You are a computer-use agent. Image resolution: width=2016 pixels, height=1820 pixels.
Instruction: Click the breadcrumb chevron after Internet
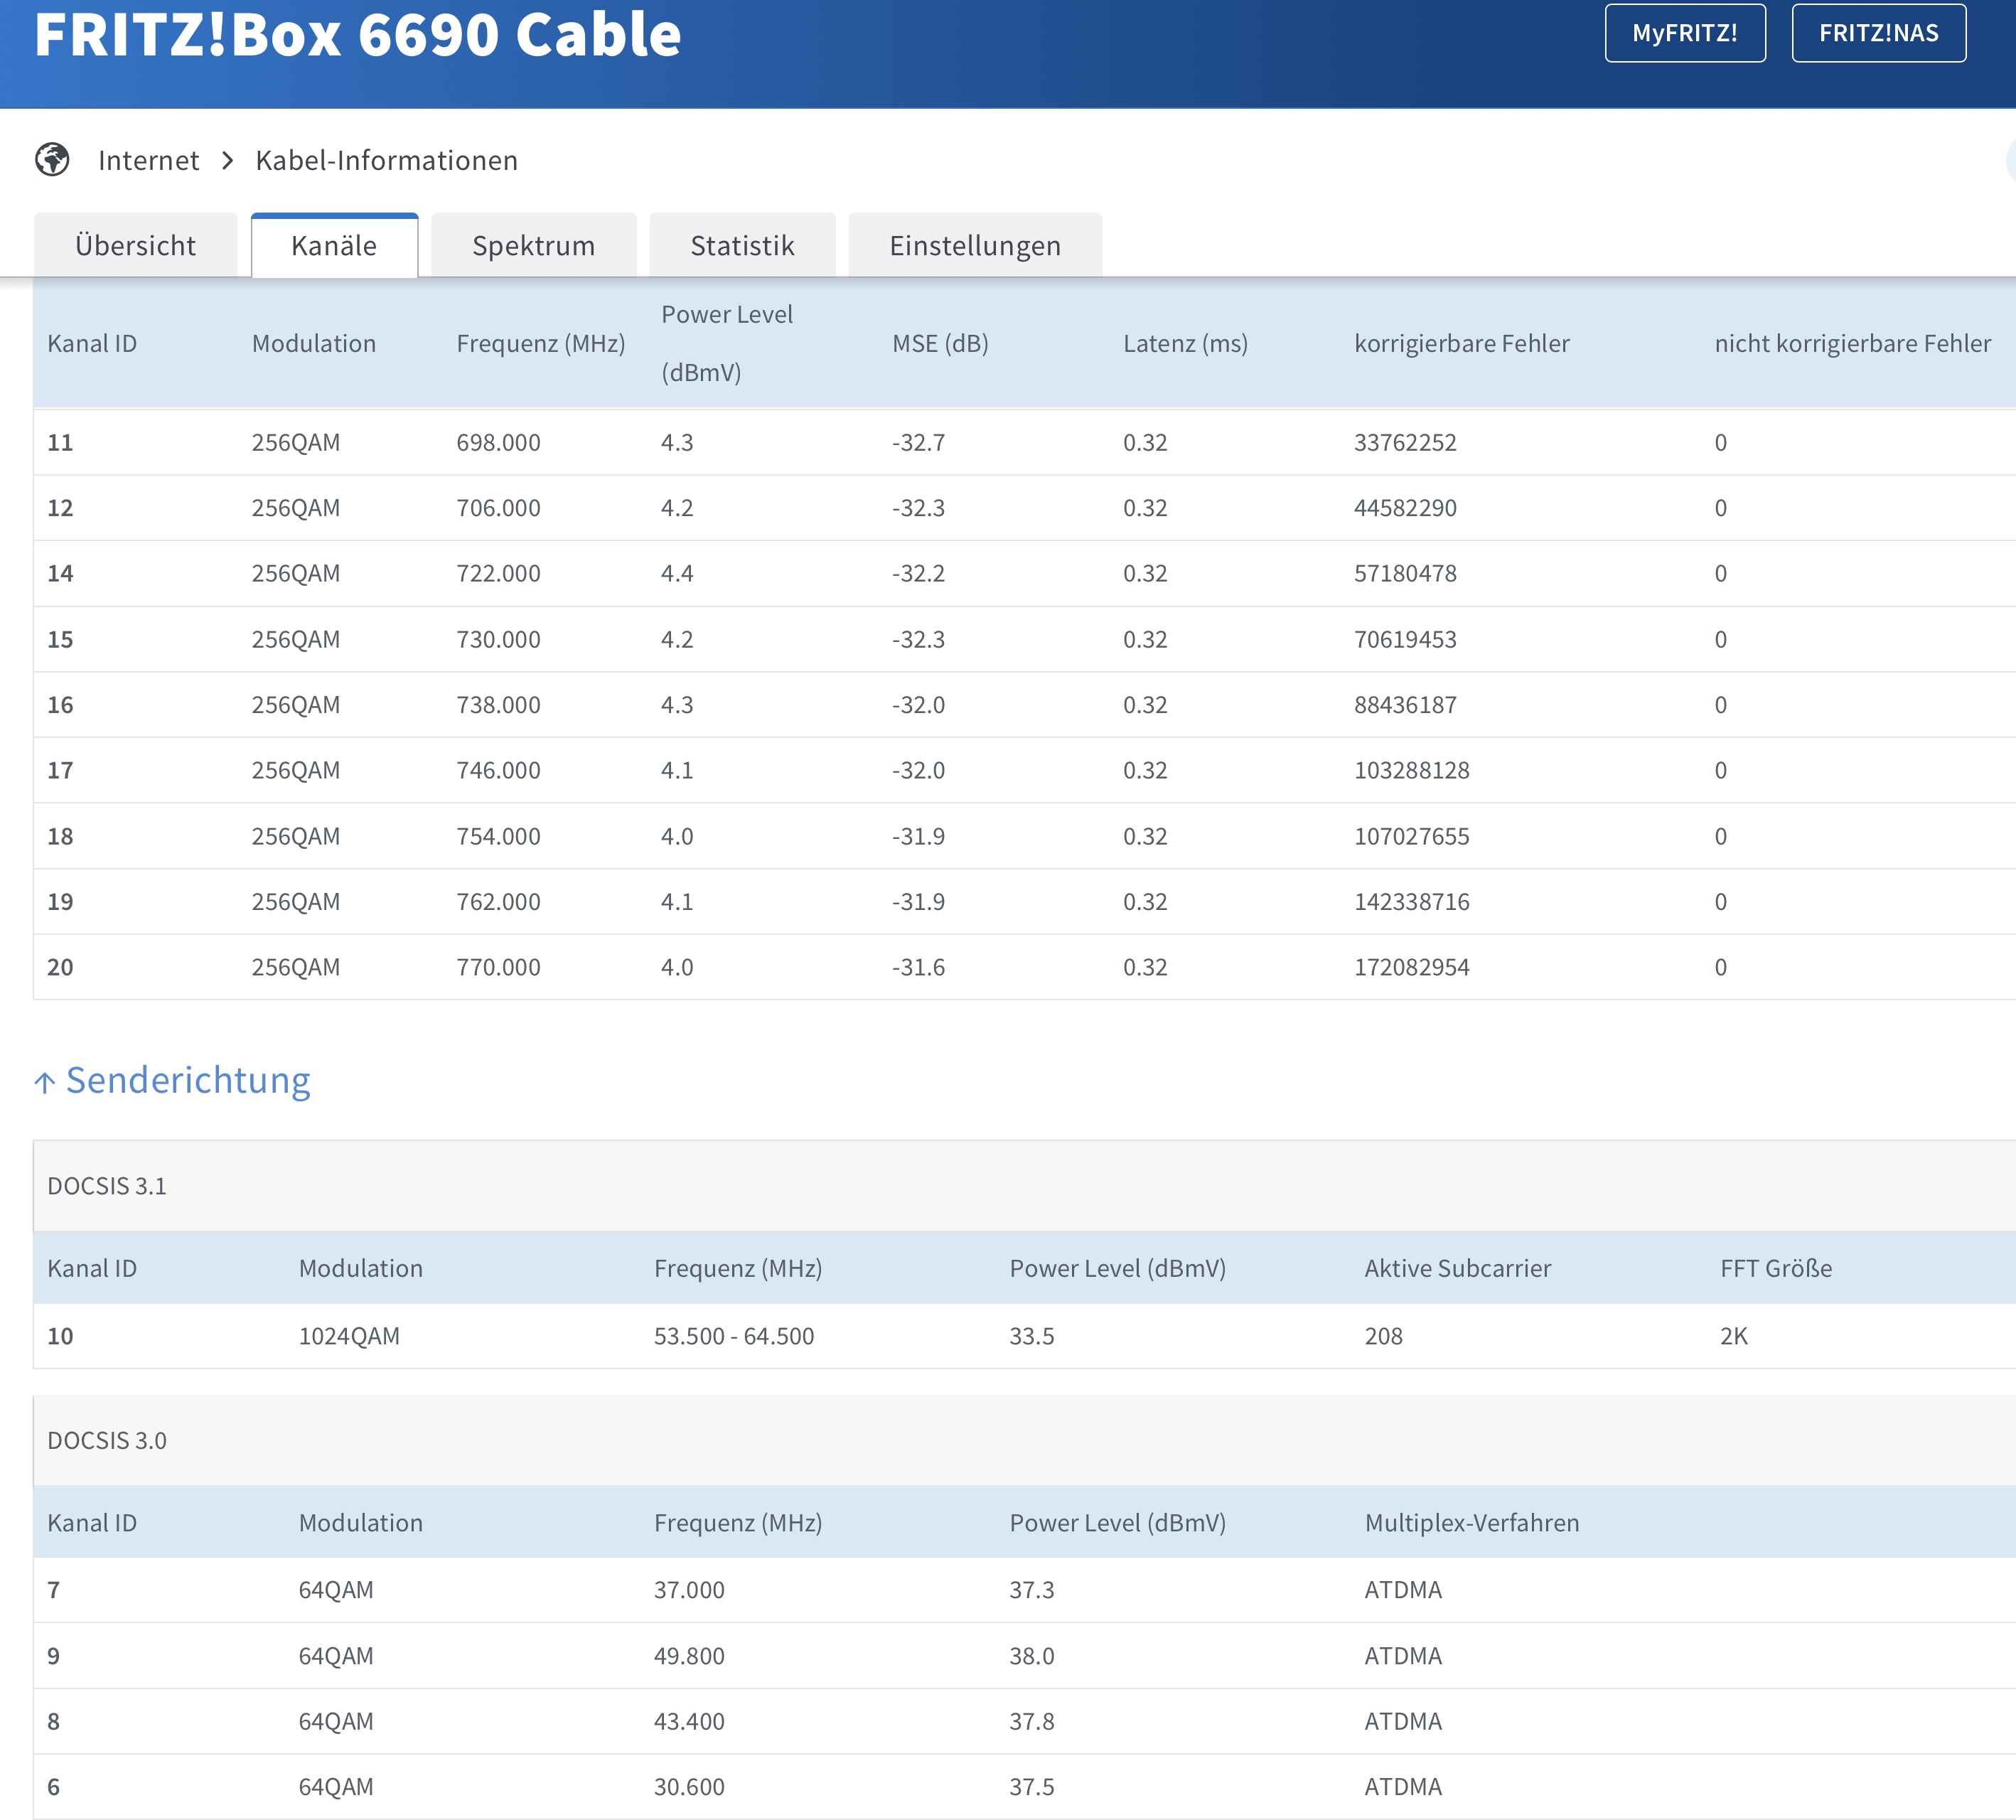pyautogui.click(x=228, y=160)
